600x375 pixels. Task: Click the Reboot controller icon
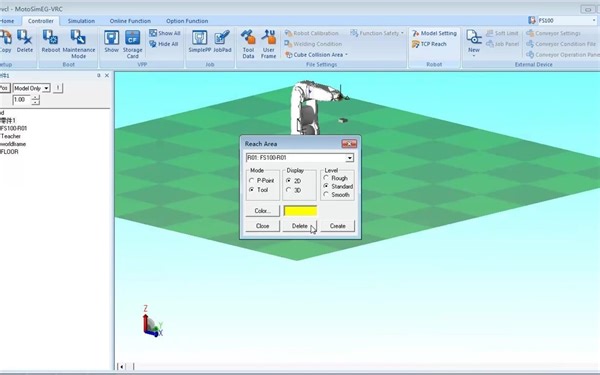pos(51,41)
